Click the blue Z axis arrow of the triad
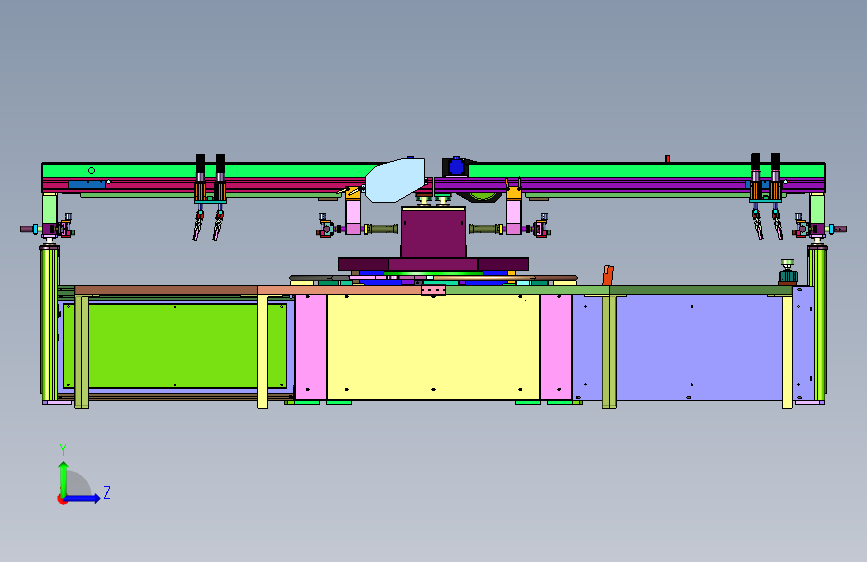The image size is (867, 562). [x=84, y=498]
